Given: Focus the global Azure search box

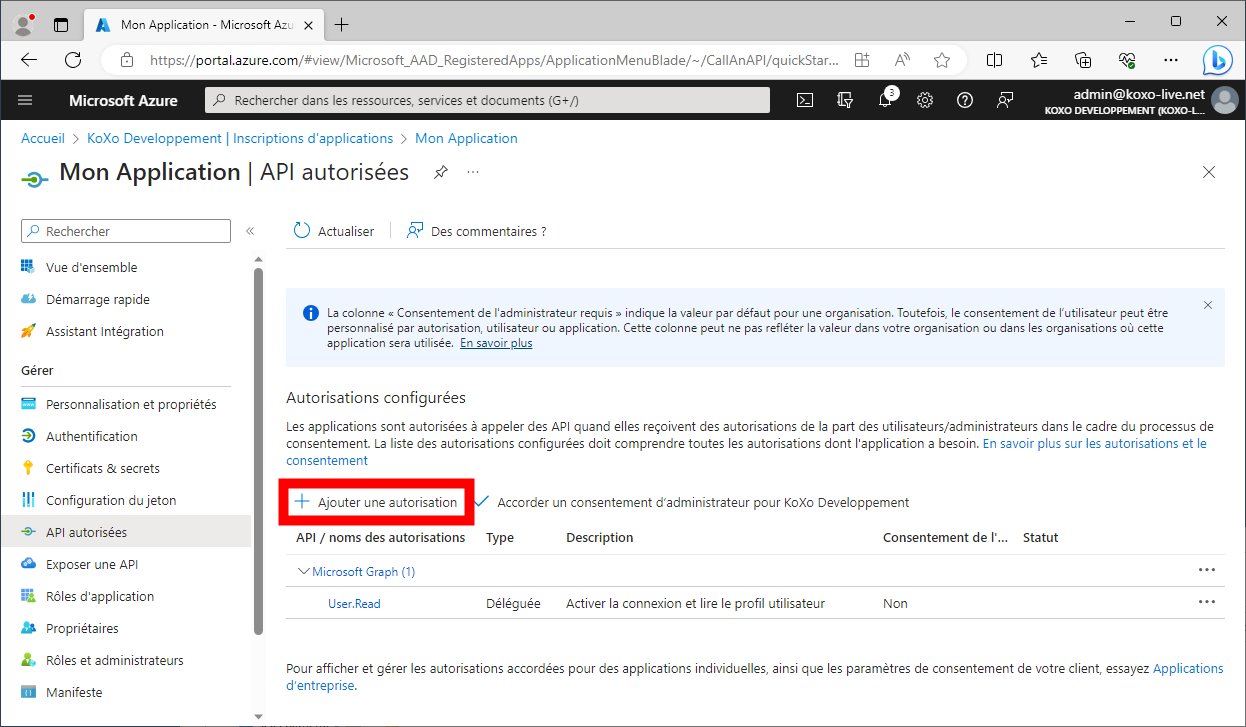Looking at the screenshot, I should (488, 100).
